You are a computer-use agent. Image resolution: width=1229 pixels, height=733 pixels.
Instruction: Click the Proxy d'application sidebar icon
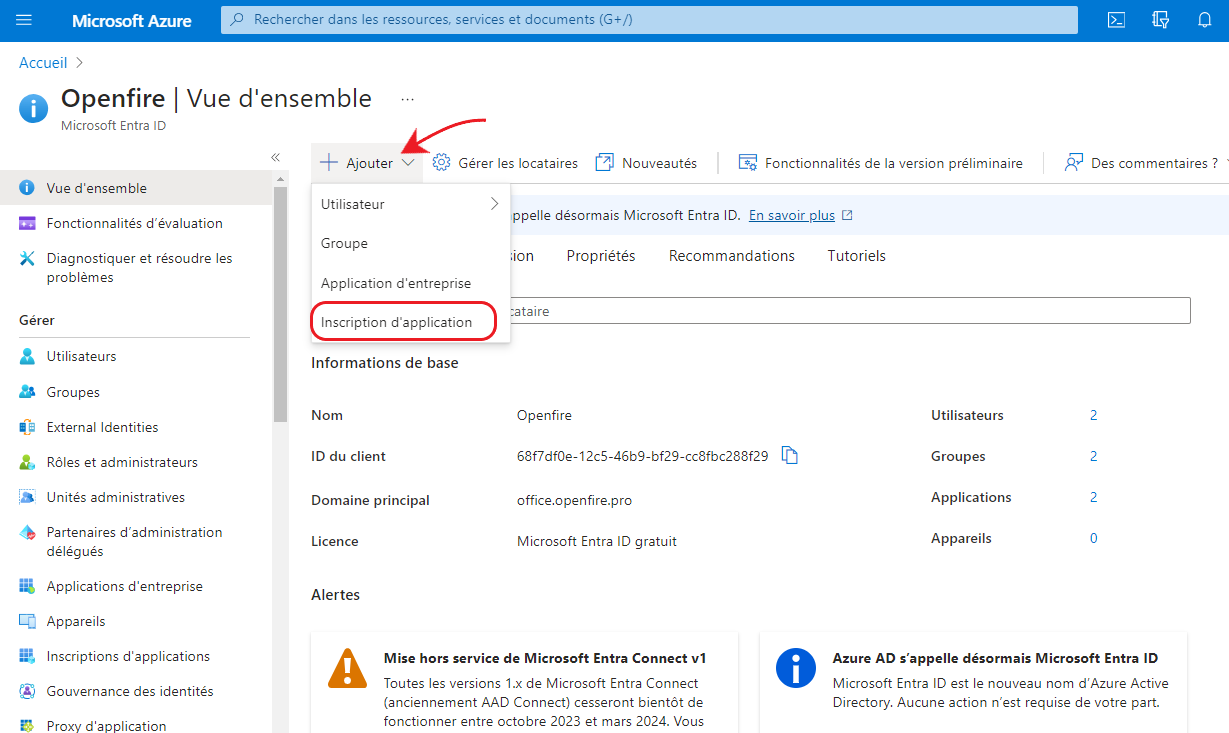pyautogui.click(x=28, y=726)
